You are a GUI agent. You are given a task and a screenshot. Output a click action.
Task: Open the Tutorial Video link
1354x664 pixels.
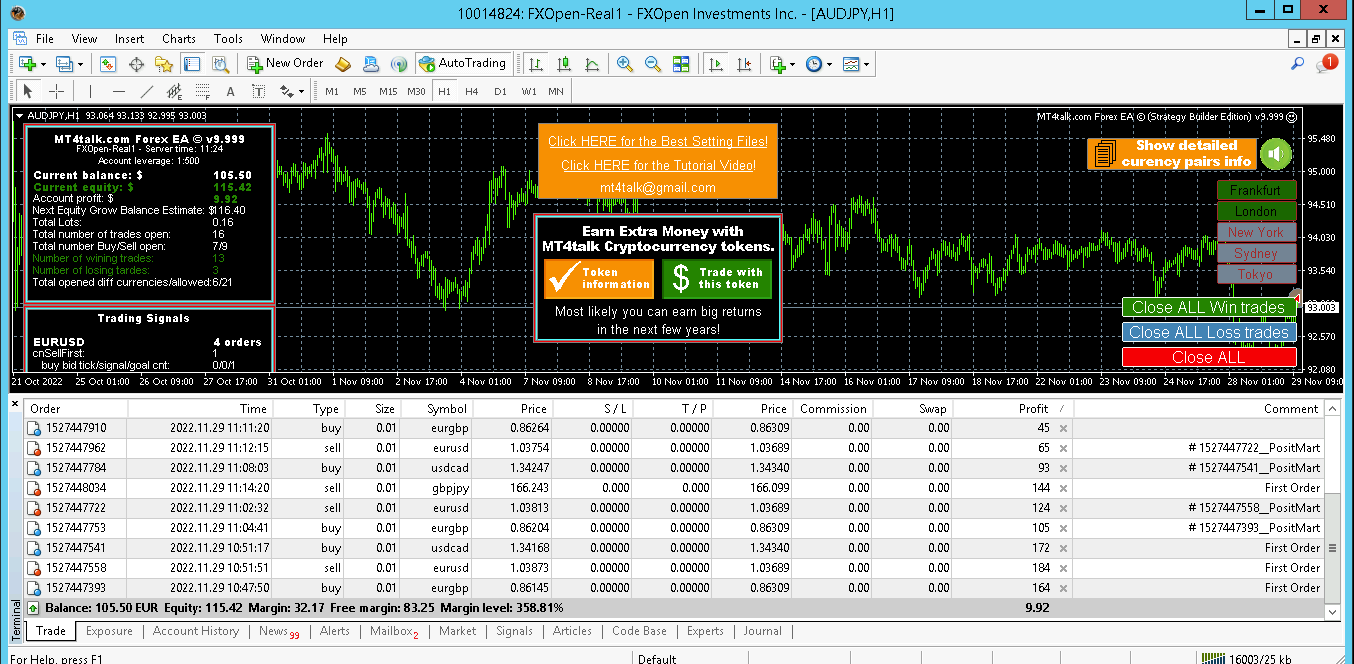pos(658,165)
